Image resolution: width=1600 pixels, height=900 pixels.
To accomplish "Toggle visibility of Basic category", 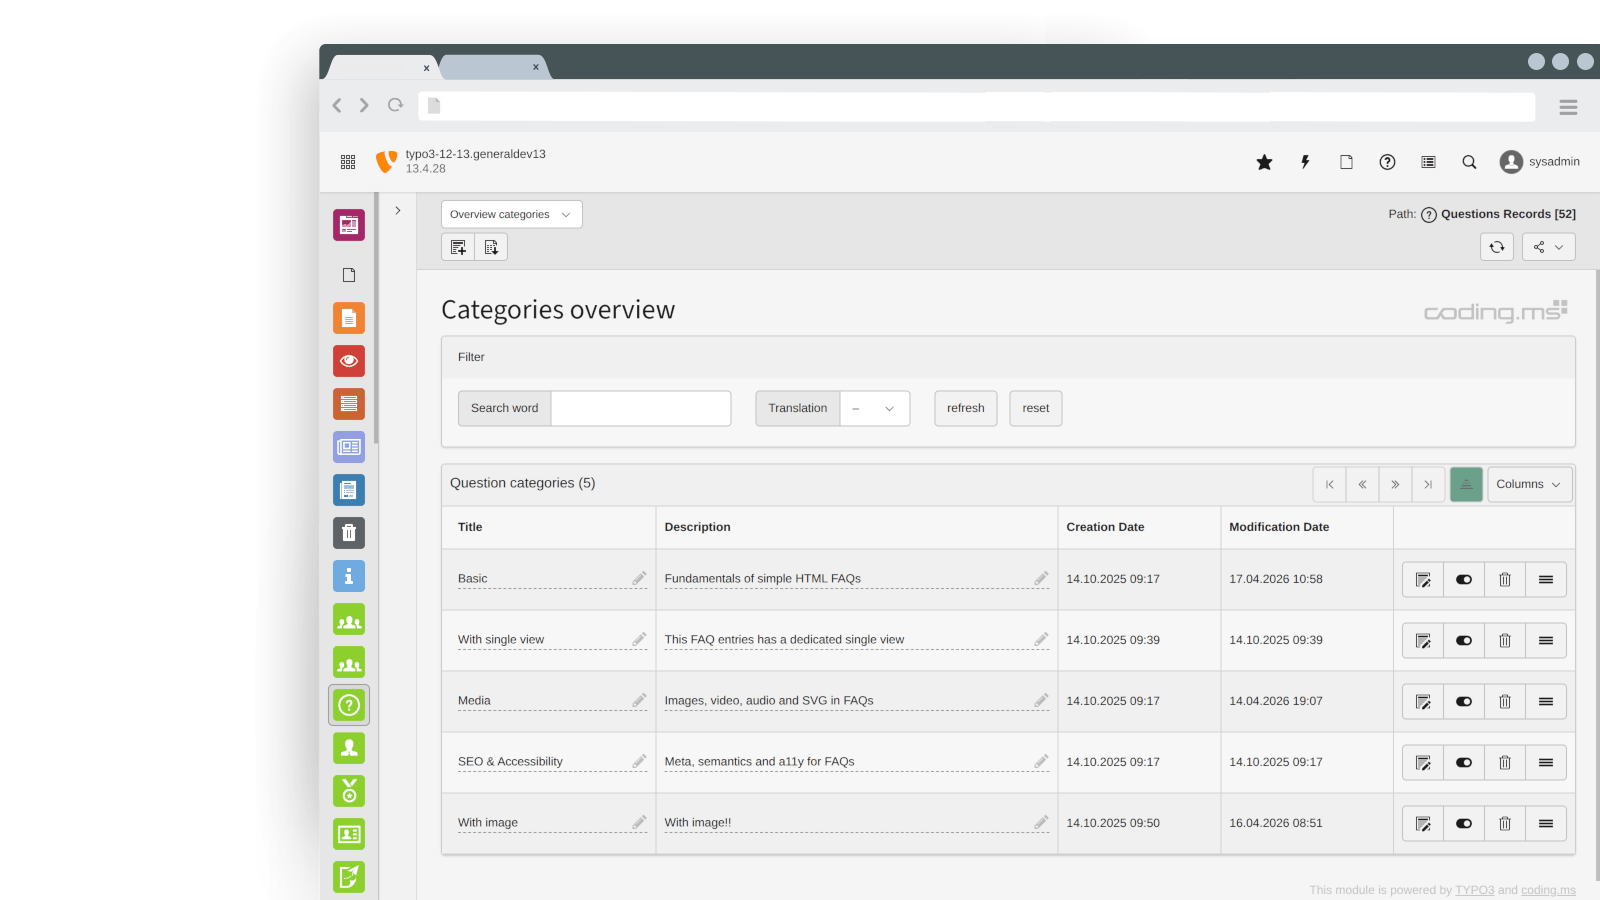I will (x=1464, y=580).
